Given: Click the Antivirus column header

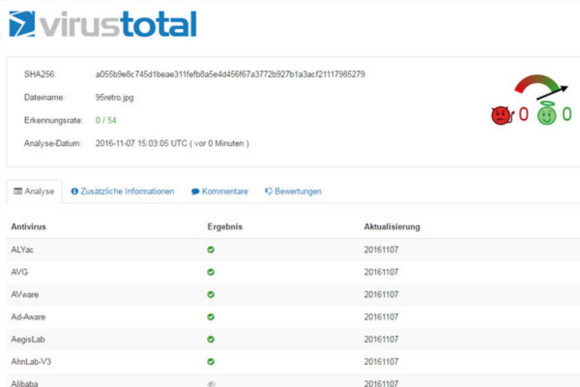Looking at the screenshot, I should pyautogui.click(x=28, y=227).
